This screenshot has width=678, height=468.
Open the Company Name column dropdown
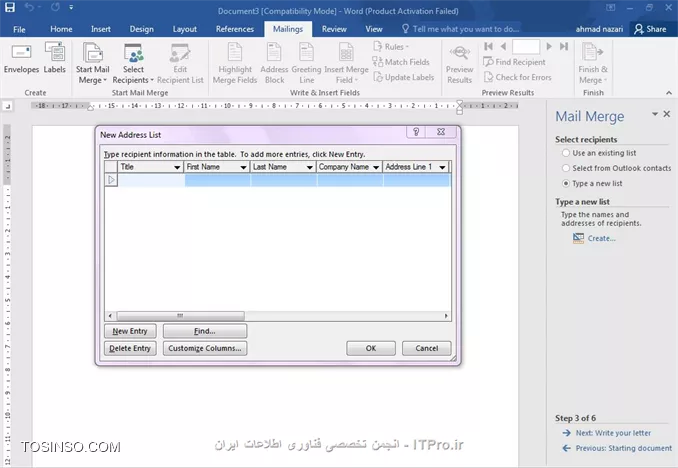[x=376, y=167]
